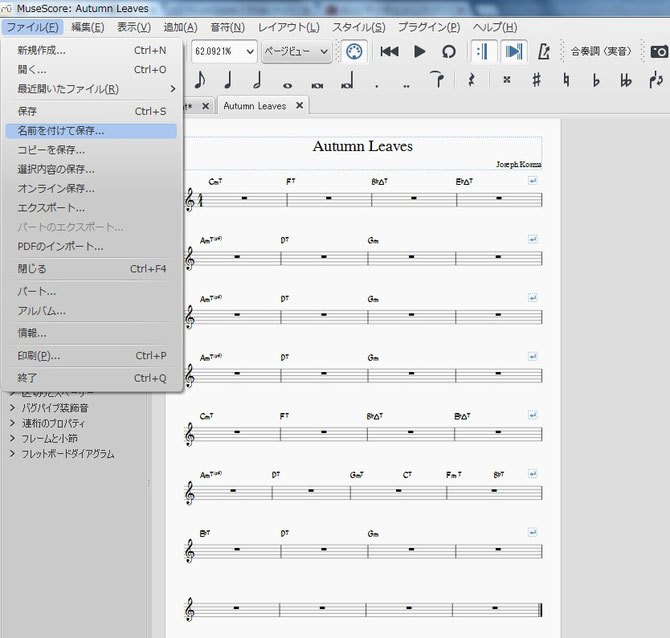Select eighth note duration
670x638 pixels.
[200, 80]
